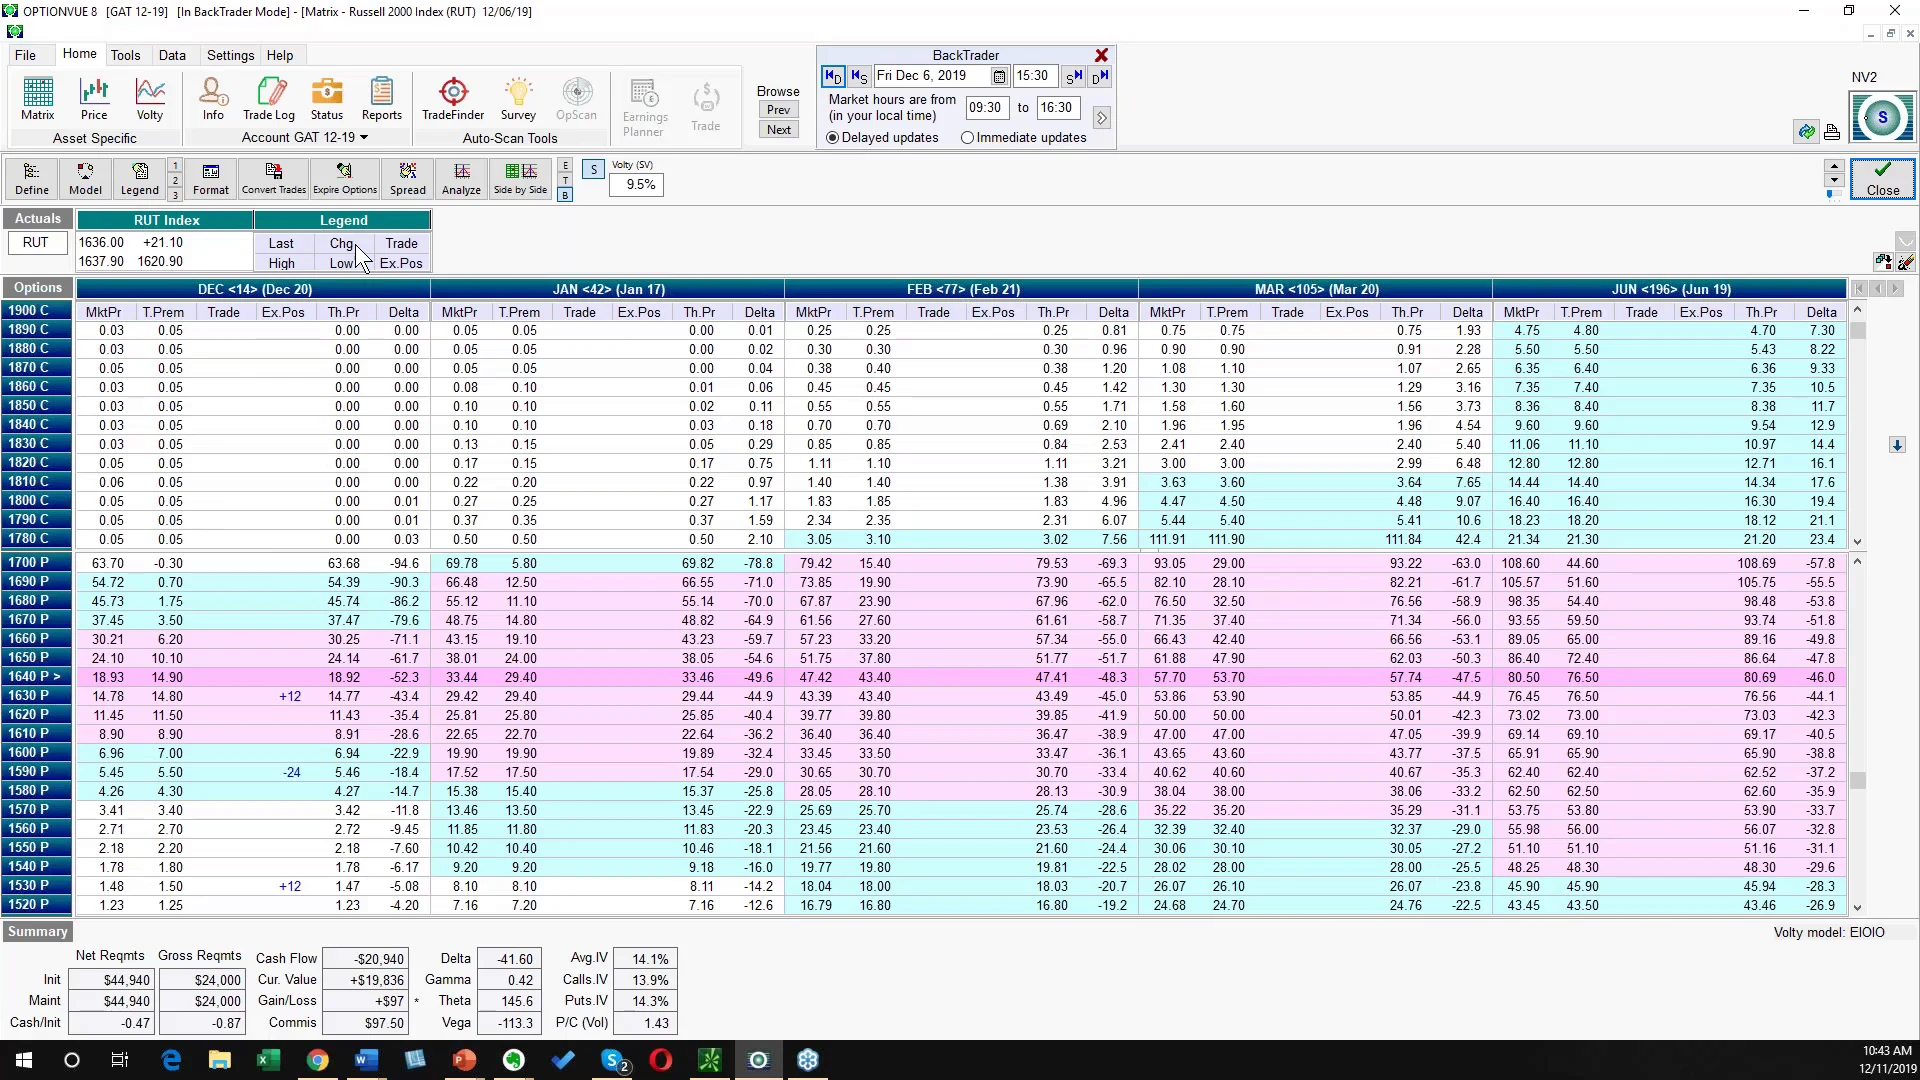The image size is (1920, 1080).
Task: Open the Survey auto-scan tool
Action: pyautogui.click(x=518, y=100)
